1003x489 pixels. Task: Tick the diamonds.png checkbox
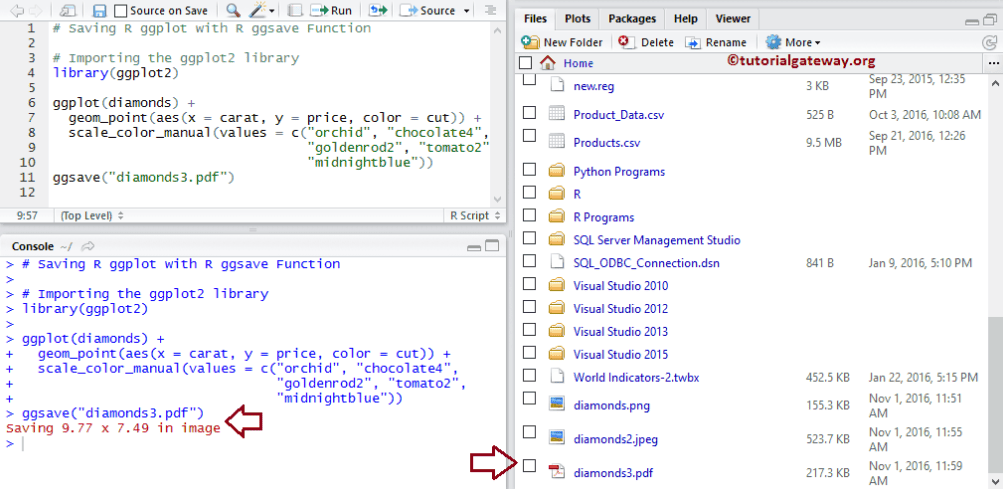point(530,398)
